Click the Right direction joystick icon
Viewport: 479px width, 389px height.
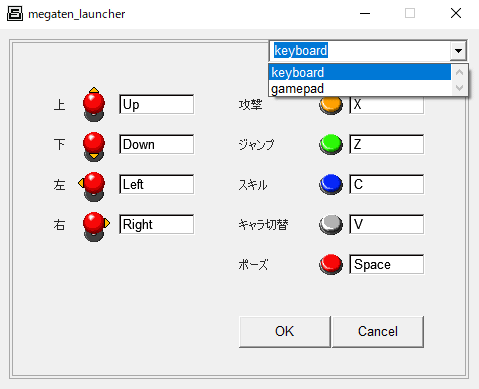96,226
